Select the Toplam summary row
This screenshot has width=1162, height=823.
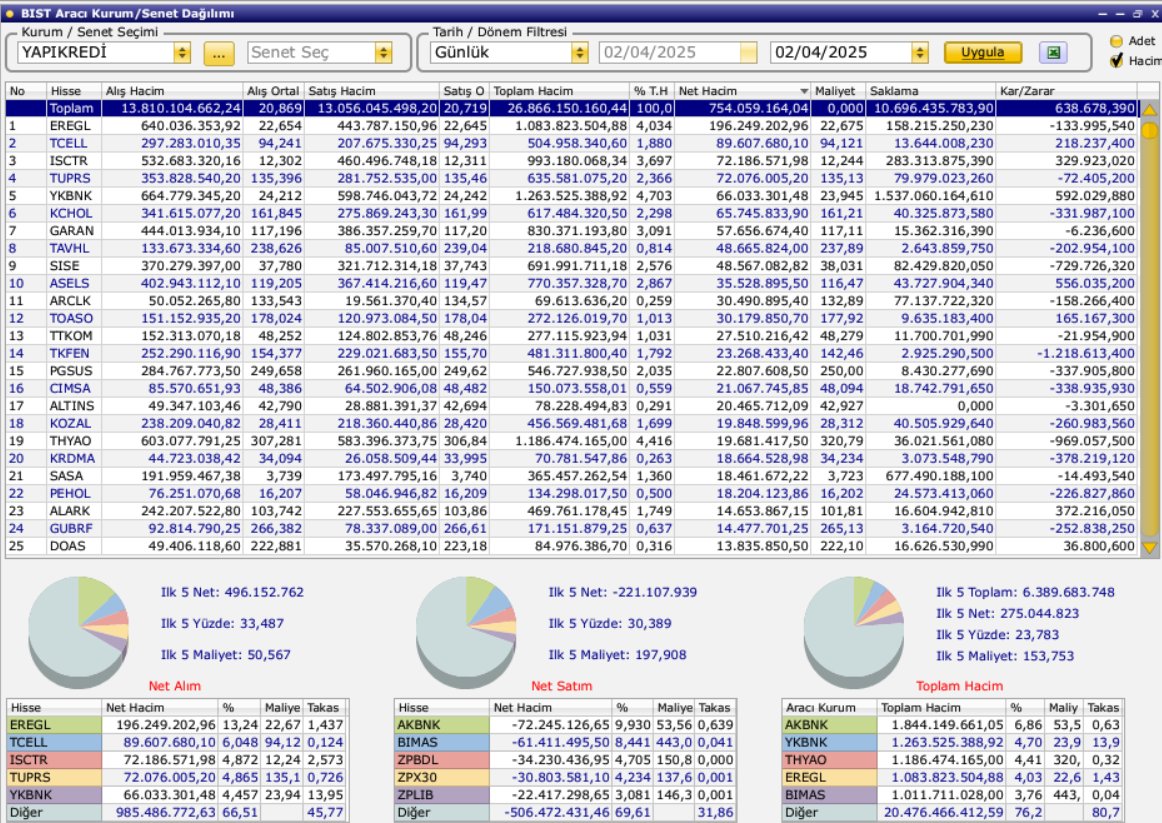click(x=571, y=108)
